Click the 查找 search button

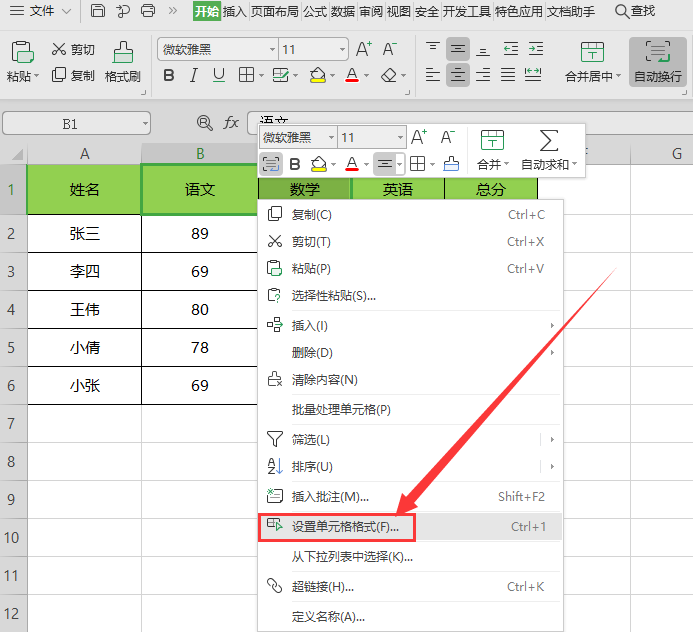pyautogui.click(x=635, y=11)
